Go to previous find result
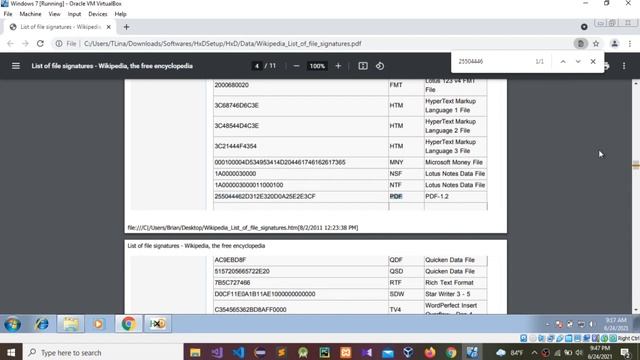Viewport: 640px width, 360px height. [x=563, y=61]
